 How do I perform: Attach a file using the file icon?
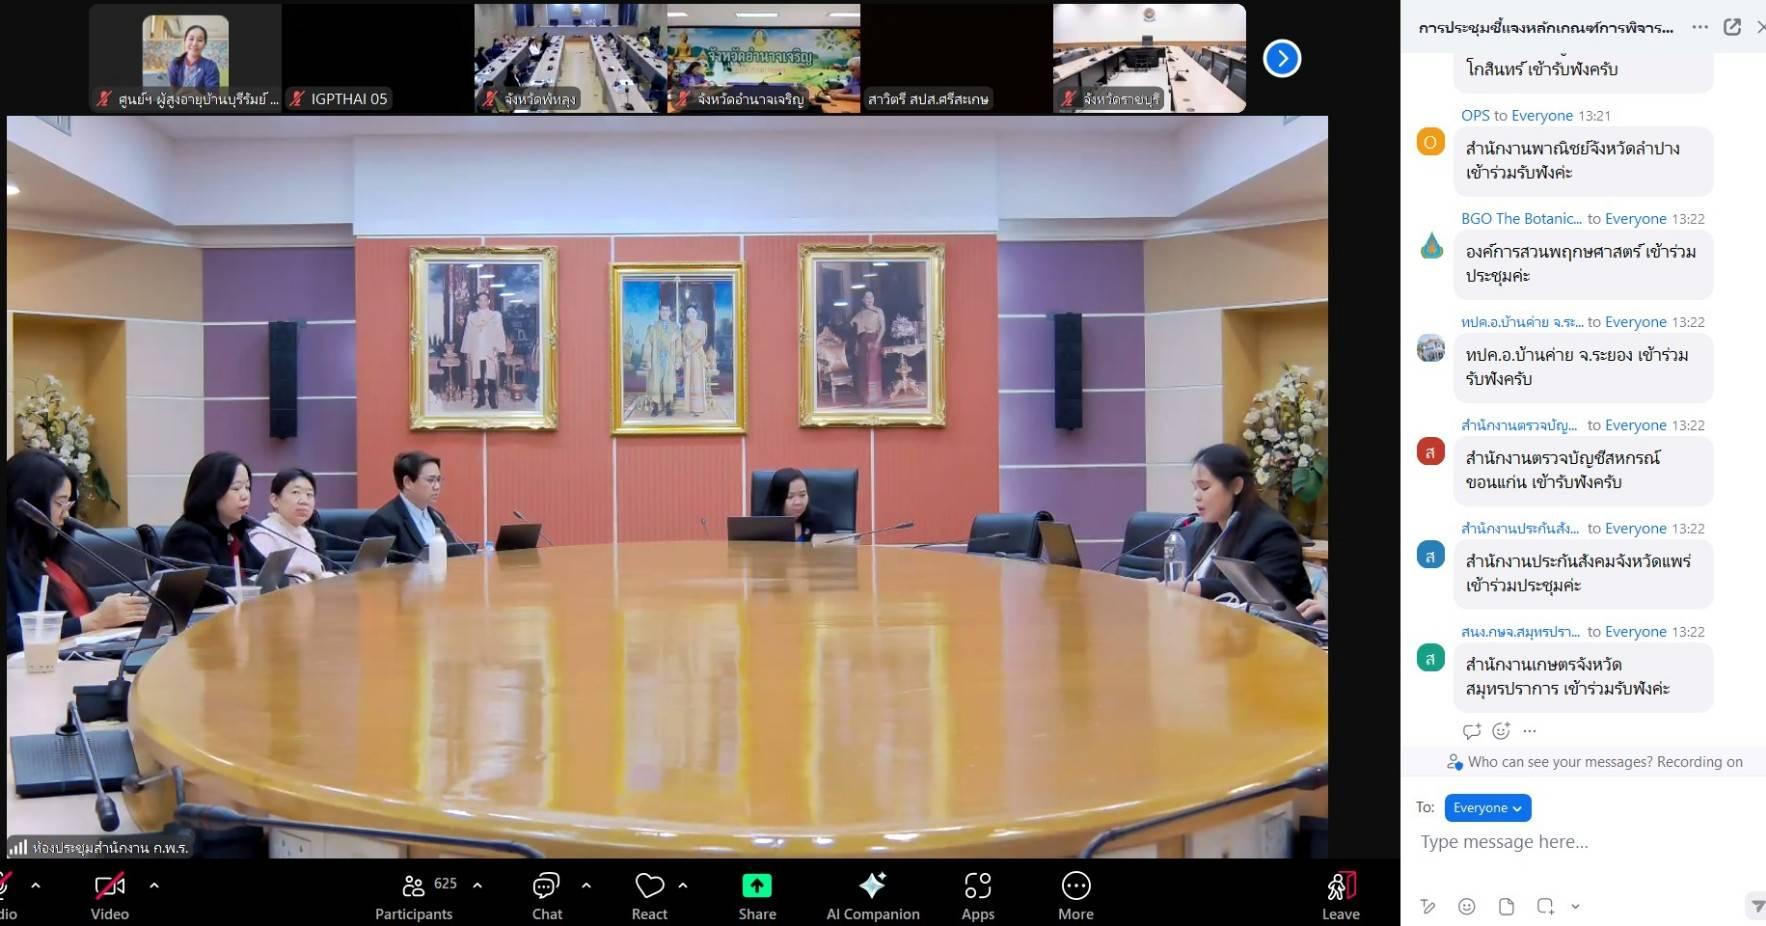[1506, 906]
